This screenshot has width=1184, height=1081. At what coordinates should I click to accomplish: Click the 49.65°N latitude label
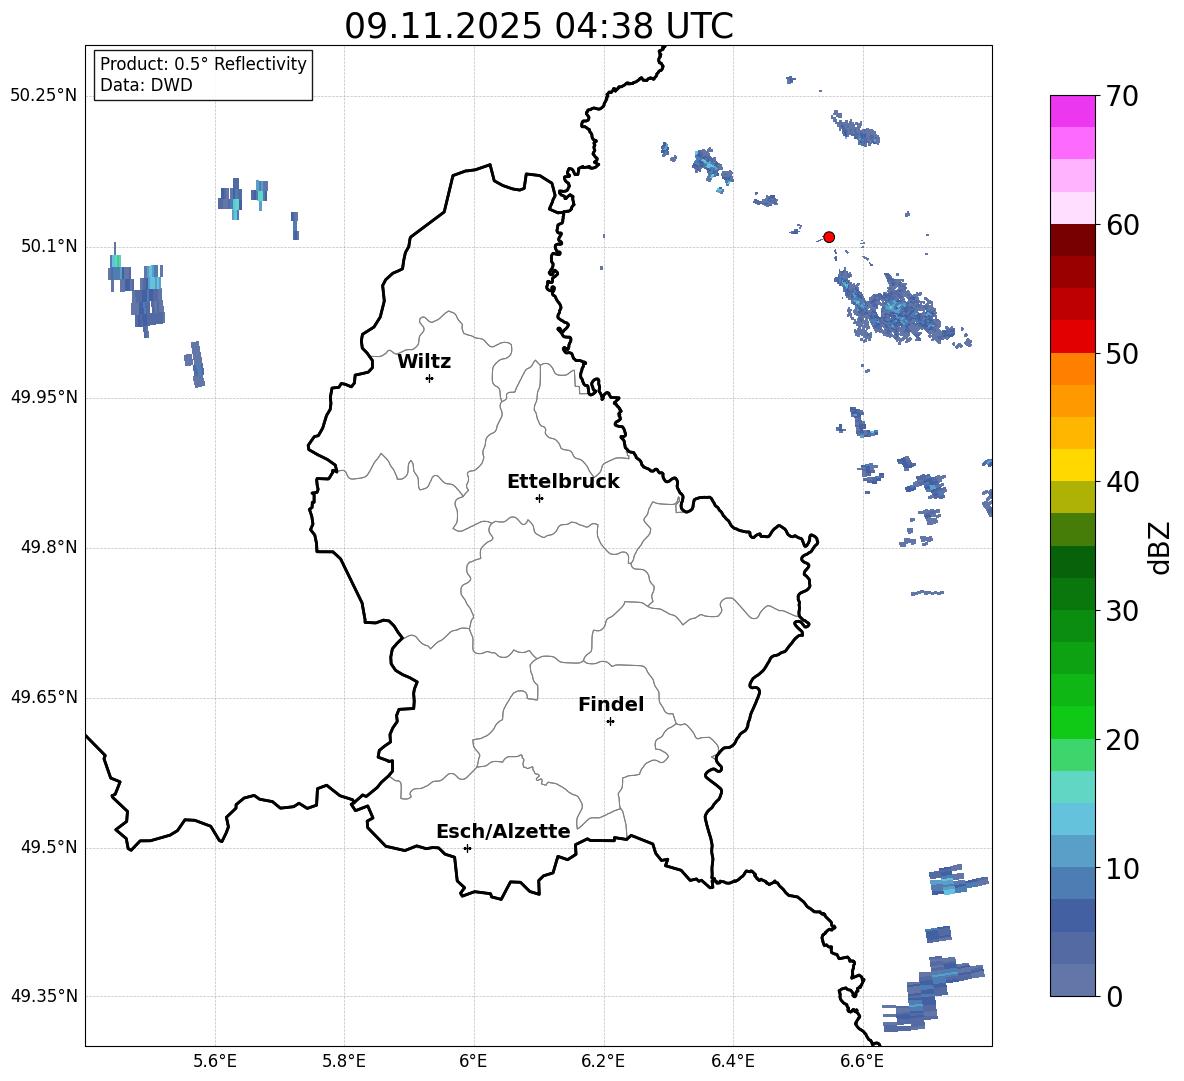click(x=44, y=697)
